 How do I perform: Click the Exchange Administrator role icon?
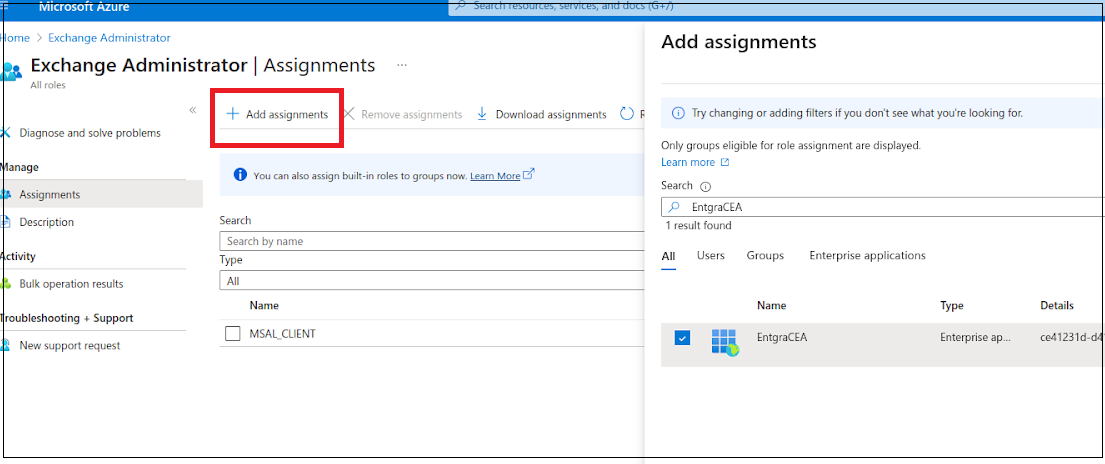coord(11,72)
